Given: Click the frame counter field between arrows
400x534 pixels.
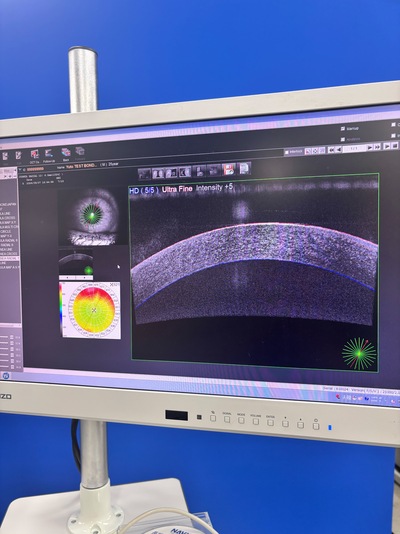Looking at the screenshot, I should click(354, 148).
